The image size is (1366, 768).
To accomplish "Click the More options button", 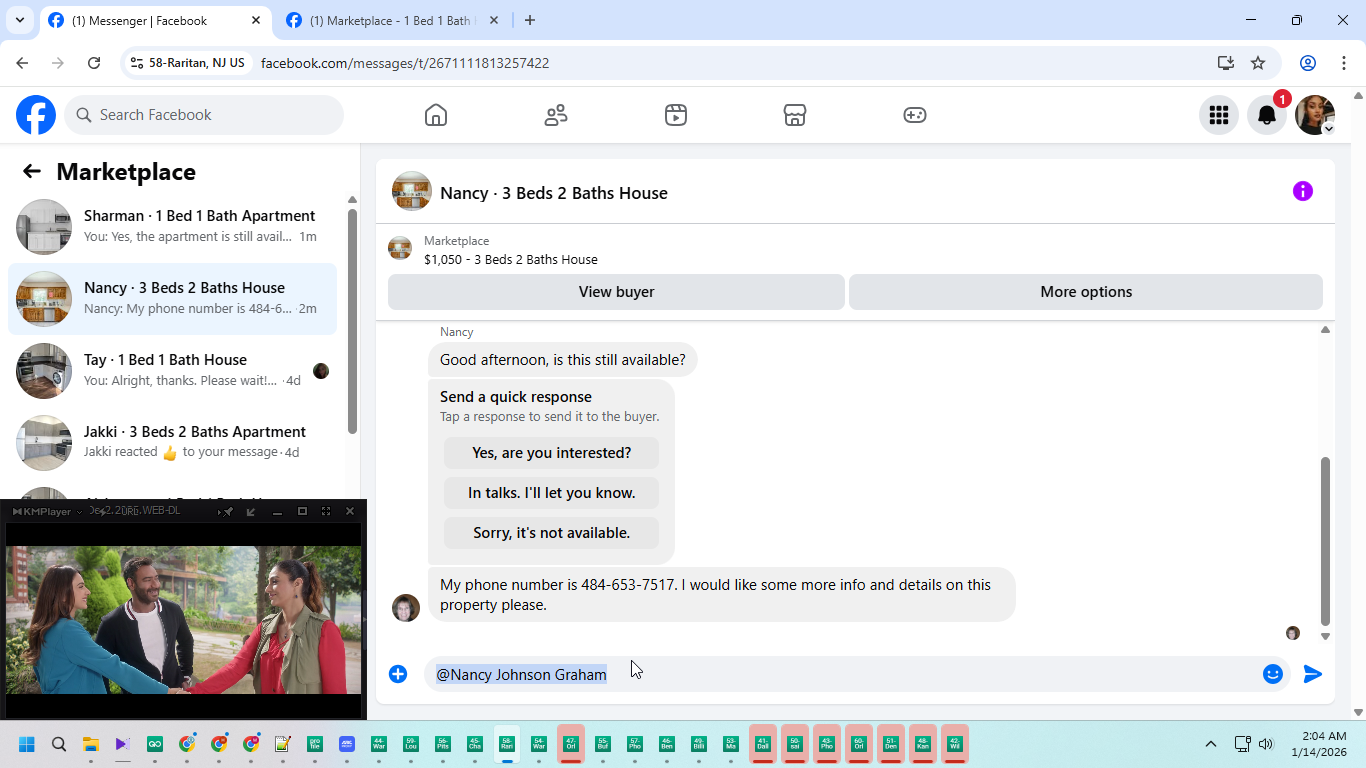I will (1086, 292).
